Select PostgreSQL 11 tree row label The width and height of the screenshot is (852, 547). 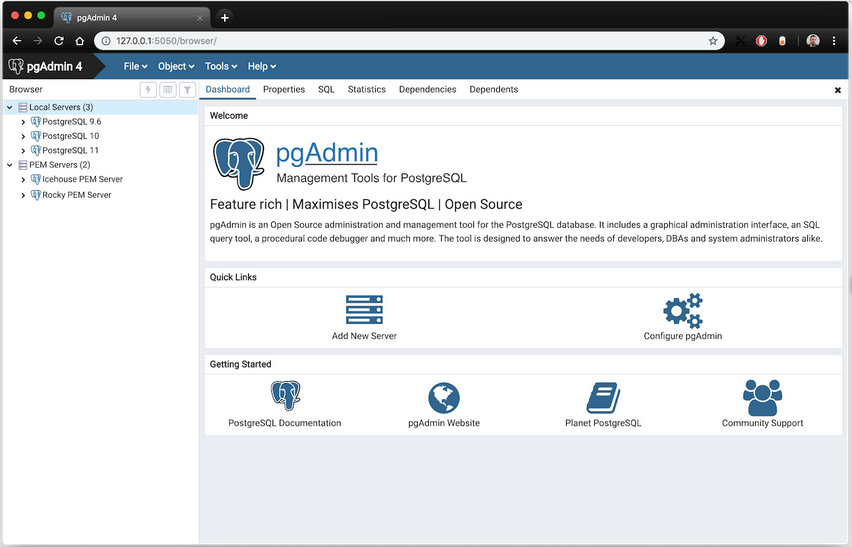tap(71, 150)
